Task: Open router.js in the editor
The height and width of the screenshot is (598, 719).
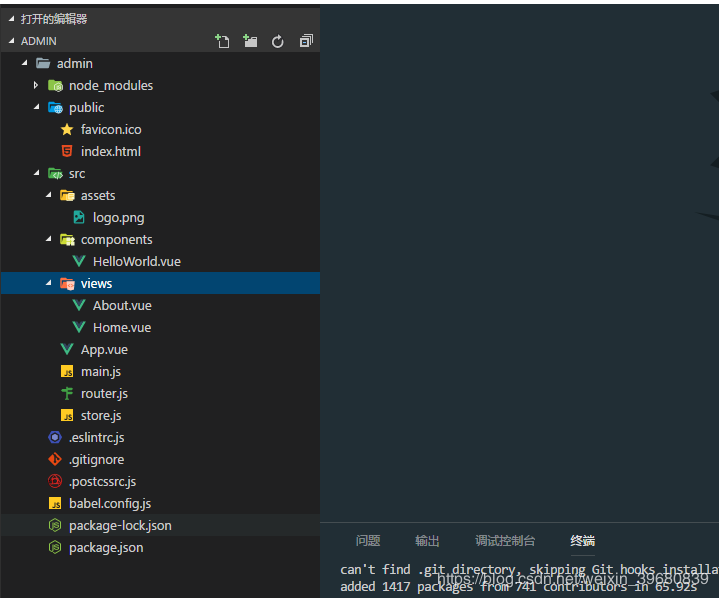Action: point(104,394)
